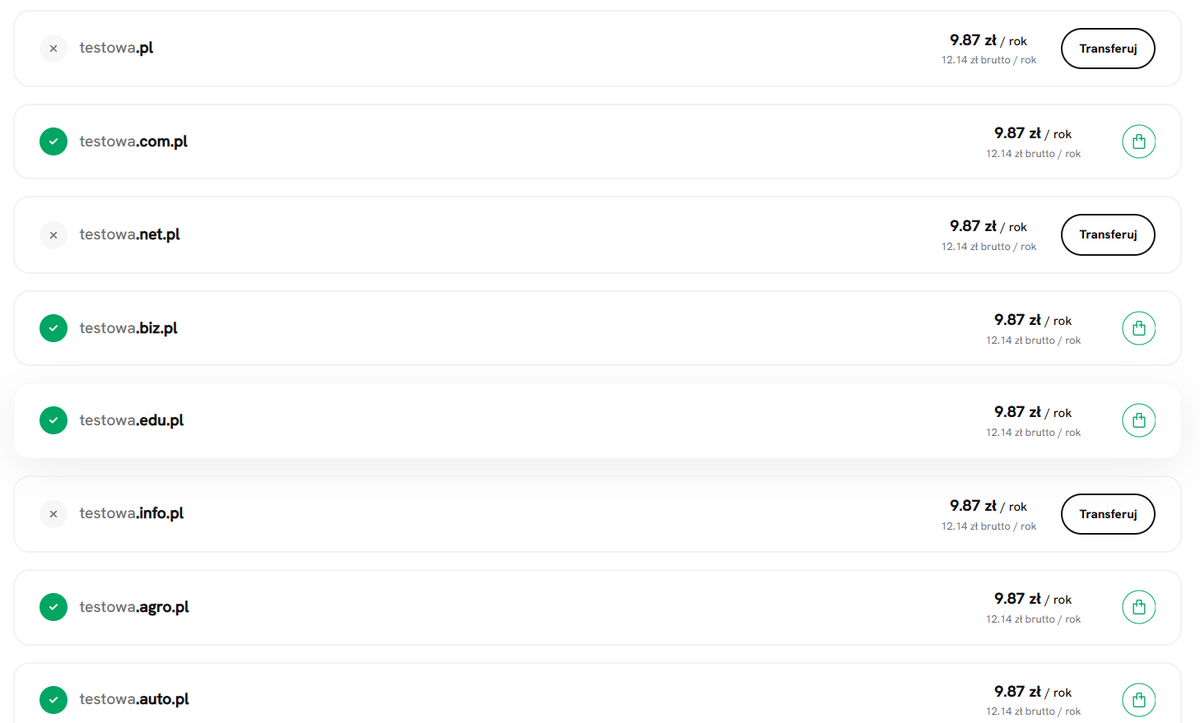This screenshot has height=723, width=1200.
Task: Click the 9.87 zł price for testowa.agro.pl
Action: 1017,598
